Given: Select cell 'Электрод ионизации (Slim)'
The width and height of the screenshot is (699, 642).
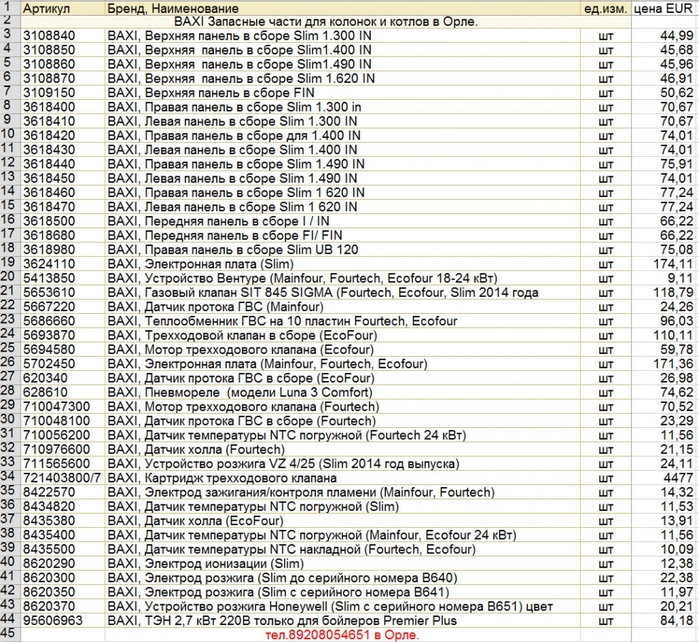Looking at the screenshot, I should pos(343,564).
